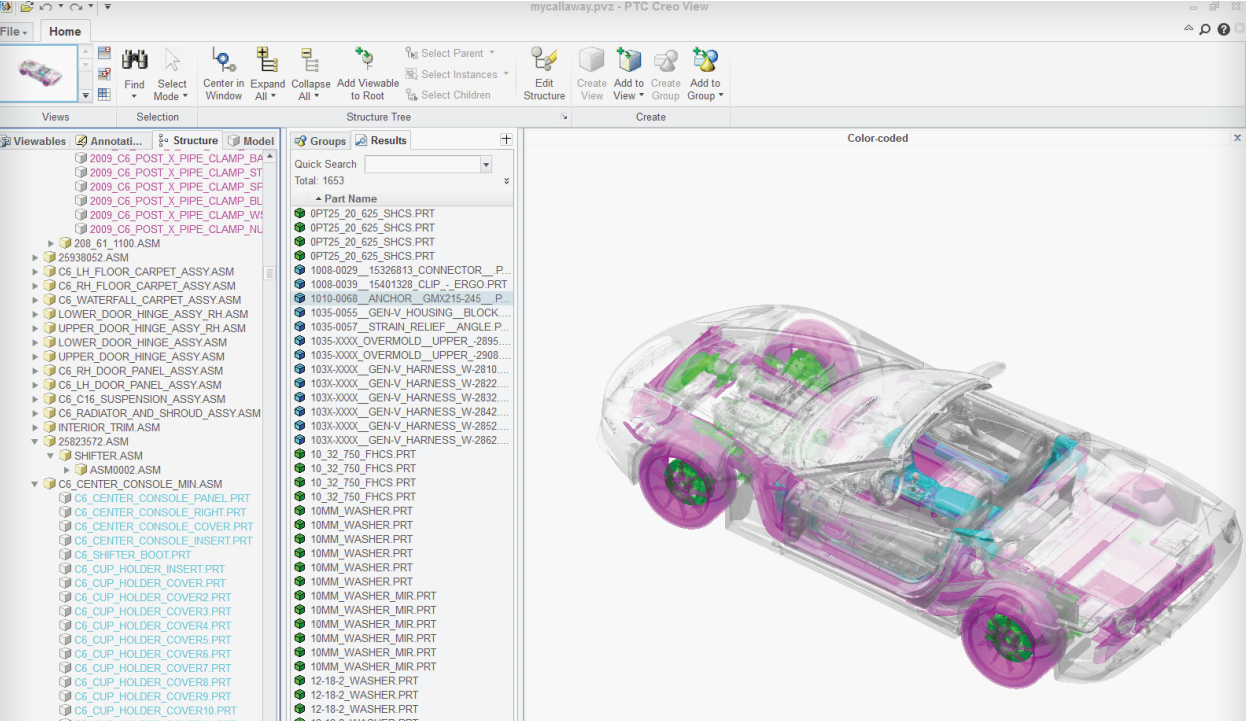Viewport: 1246px width, 721px height.
Task: Click the Undo arrow icon
Action: [x=46, y=7]
